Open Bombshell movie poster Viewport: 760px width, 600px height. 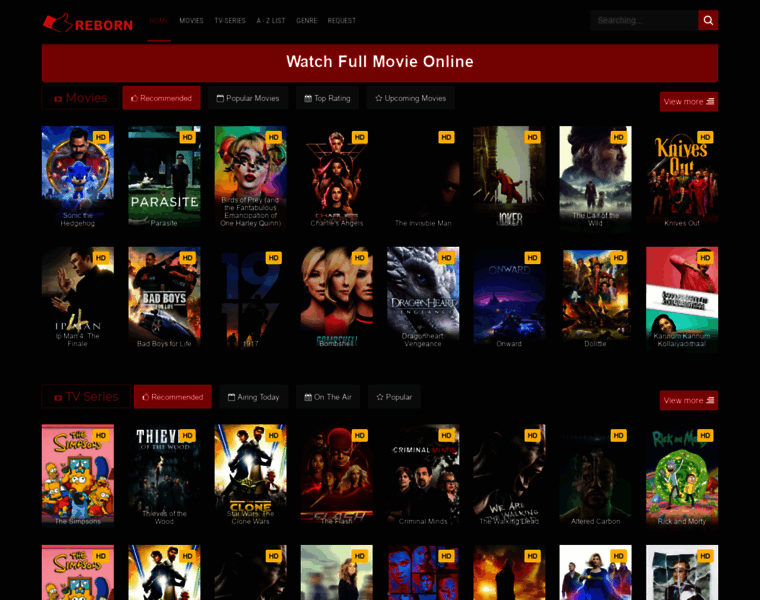click(337, 298)
